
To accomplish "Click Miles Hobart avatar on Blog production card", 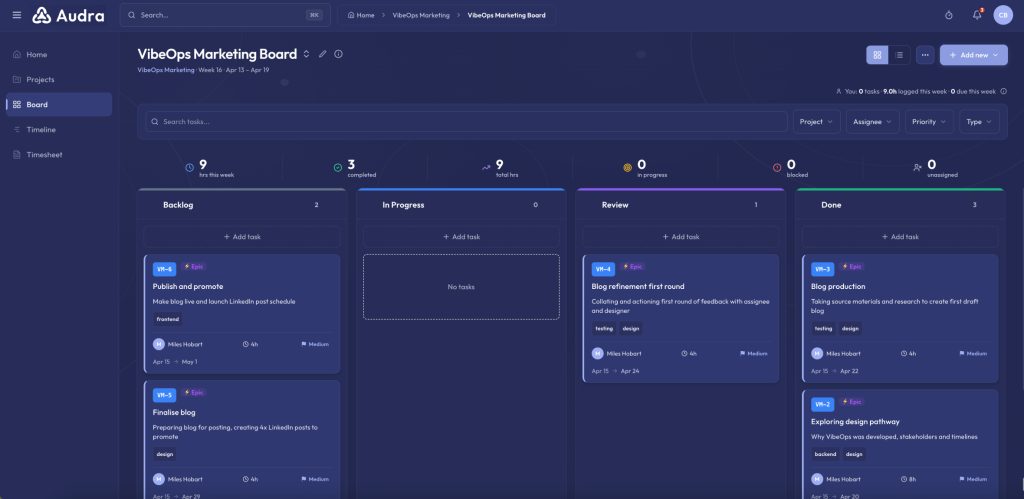I will tap(817, 353).
